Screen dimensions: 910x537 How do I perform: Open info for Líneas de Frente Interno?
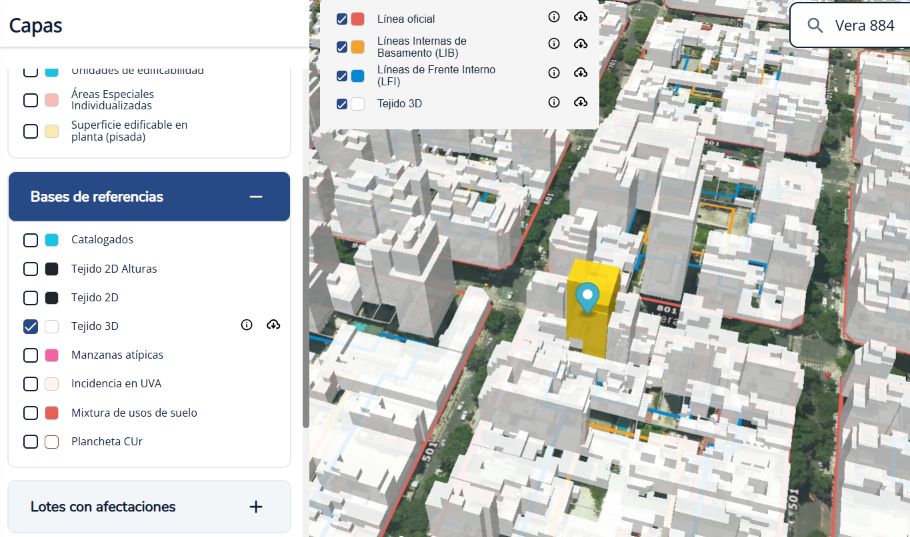[x=554, y=73]
